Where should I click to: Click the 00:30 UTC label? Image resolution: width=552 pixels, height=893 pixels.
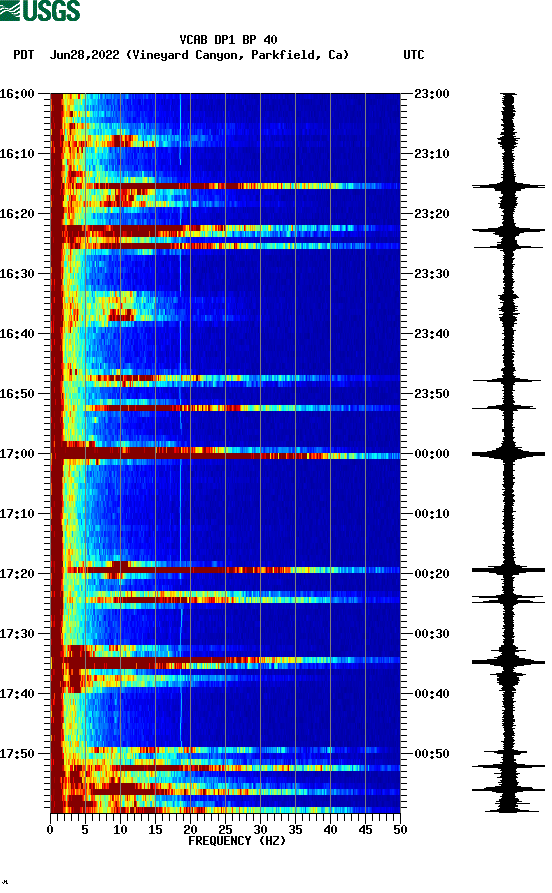click(x=432, y=634)
